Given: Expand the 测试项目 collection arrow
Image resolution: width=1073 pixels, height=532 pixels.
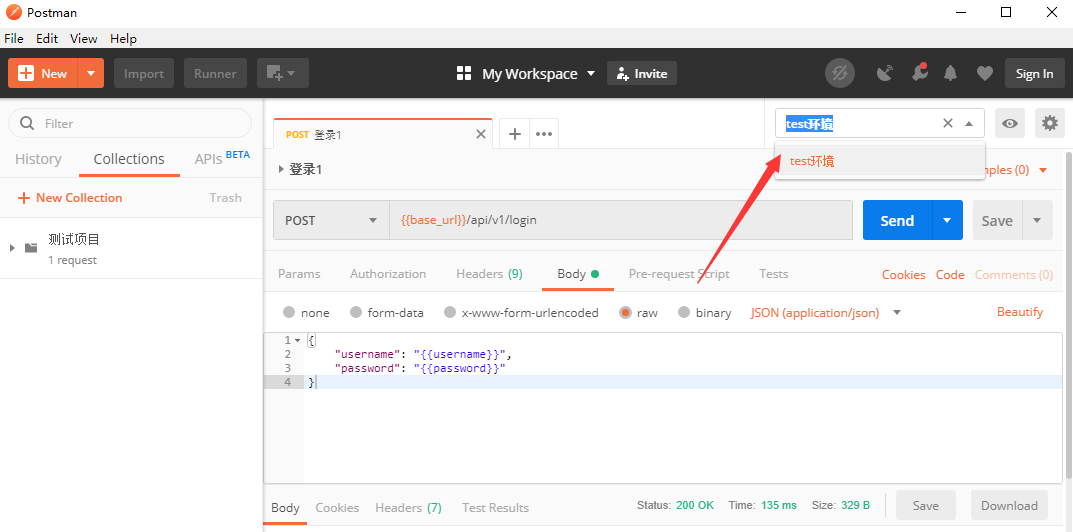Looking at the screenshot, I should pyautogui.click(x=12, y=247).
